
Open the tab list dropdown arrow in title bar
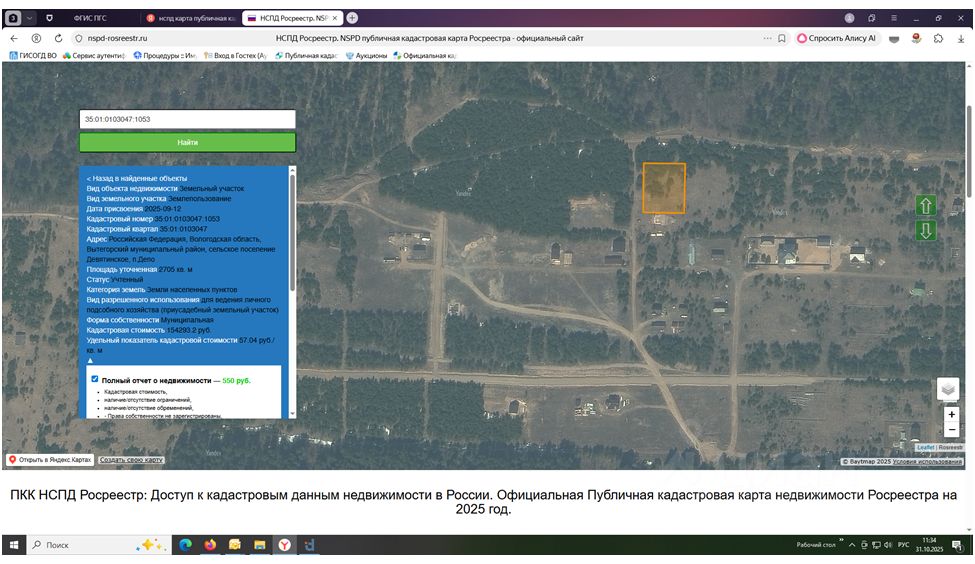point(29,18)
